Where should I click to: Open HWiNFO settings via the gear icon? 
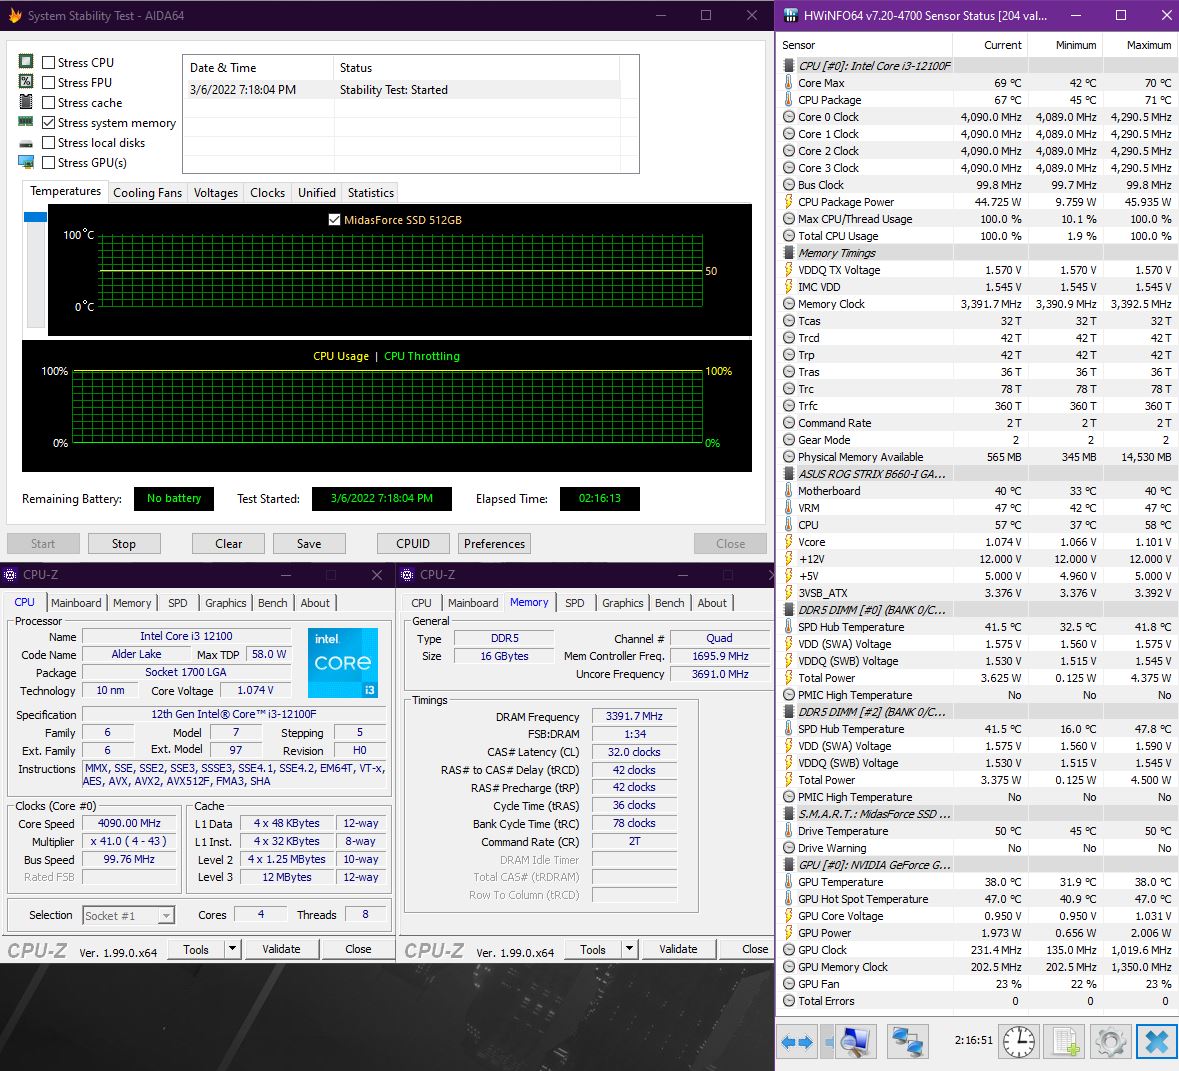coord(1111,1041)
